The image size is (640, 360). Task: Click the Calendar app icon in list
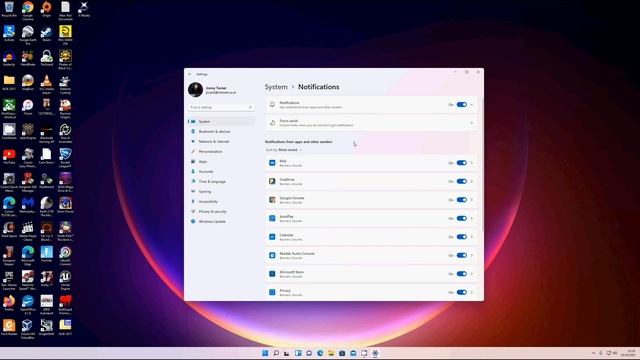[272, 237]
